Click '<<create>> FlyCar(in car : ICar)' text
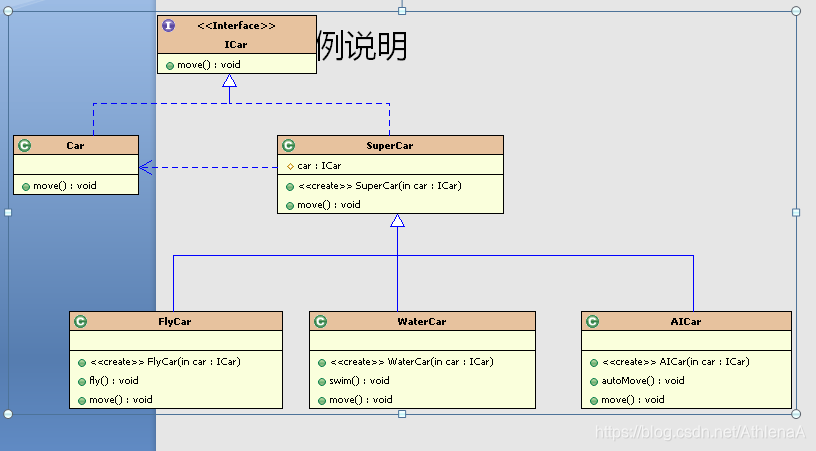 (x=165, y=362)
